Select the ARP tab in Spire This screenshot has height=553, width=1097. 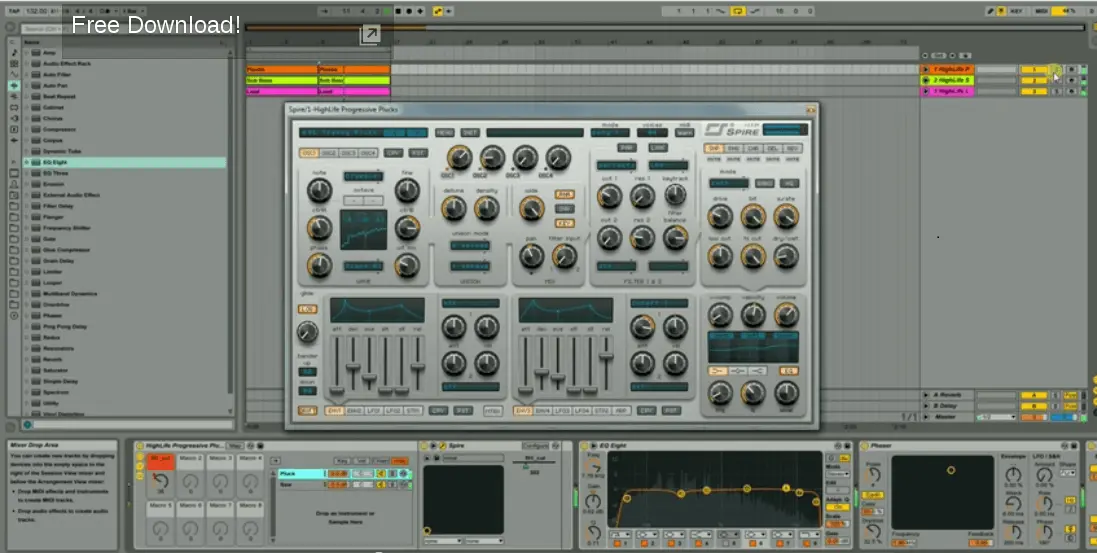(621, 411)
